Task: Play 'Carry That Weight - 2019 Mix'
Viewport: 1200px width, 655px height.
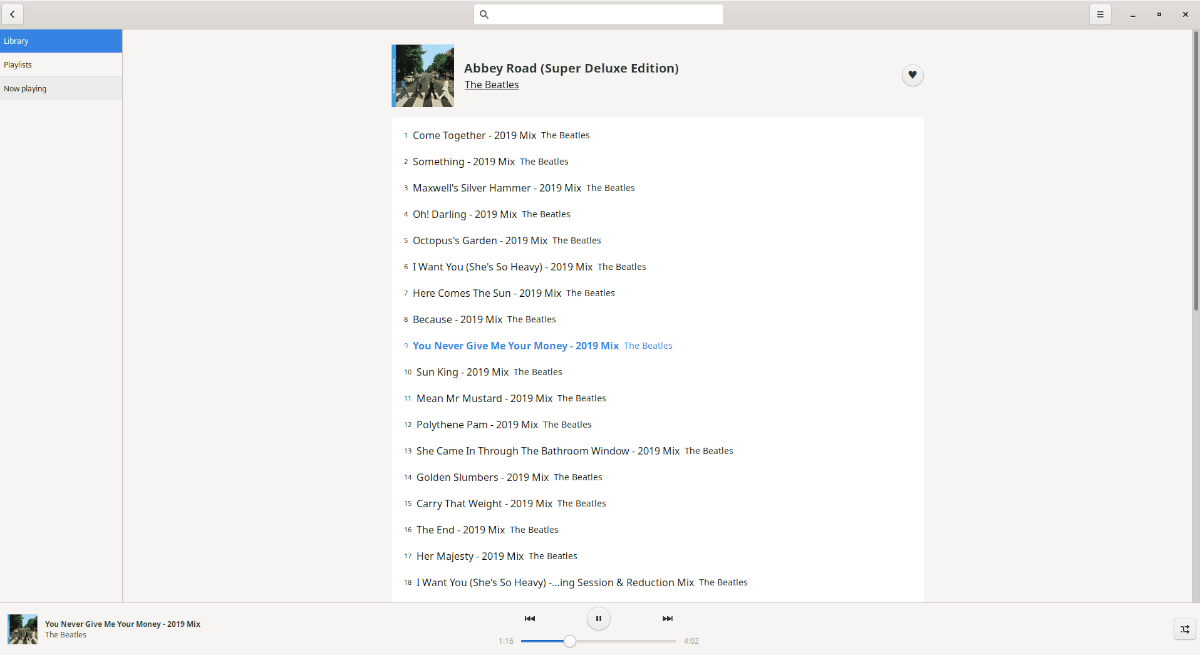Action: click(x=657, y=503)
